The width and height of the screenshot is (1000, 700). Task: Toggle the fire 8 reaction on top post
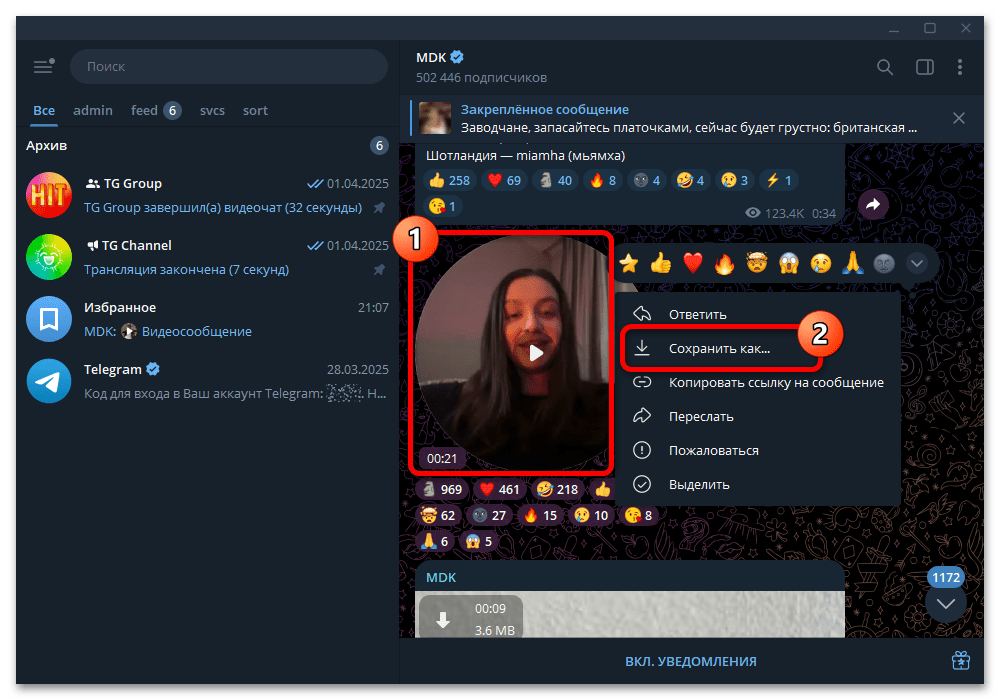tap(603, 180)
